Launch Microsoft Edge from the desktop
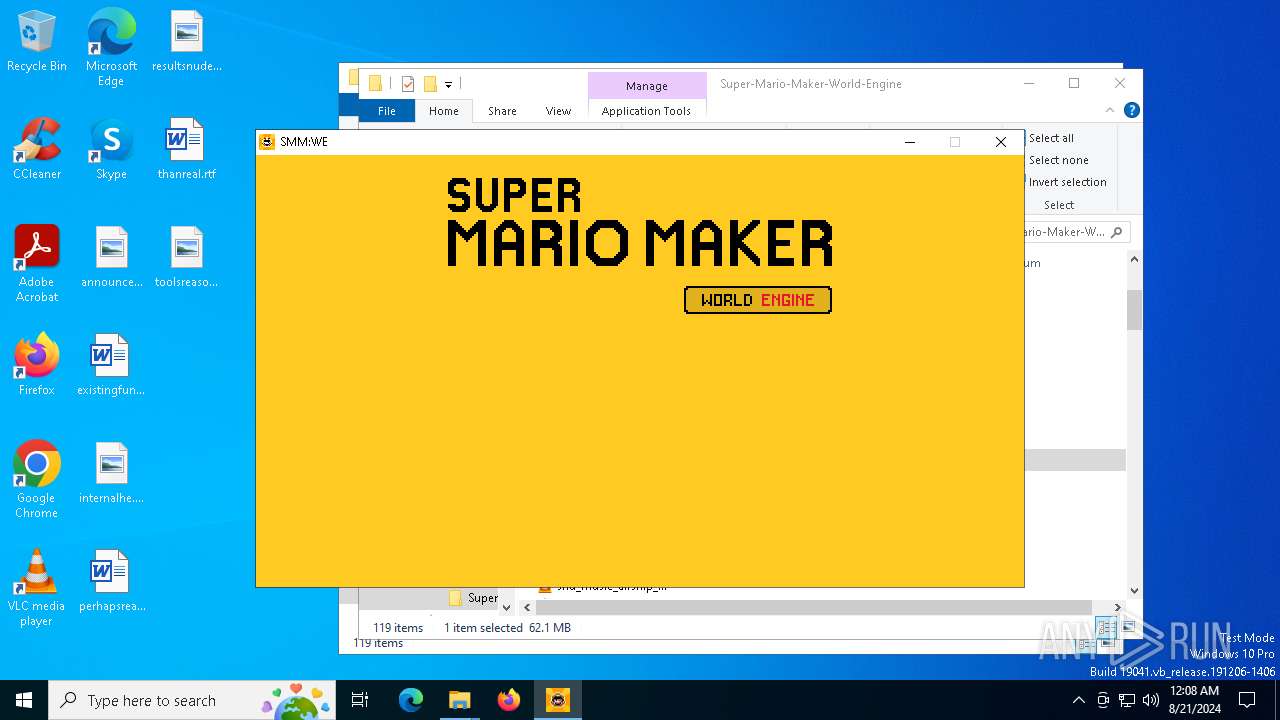Screen dimensions: 1280x720 111,47
